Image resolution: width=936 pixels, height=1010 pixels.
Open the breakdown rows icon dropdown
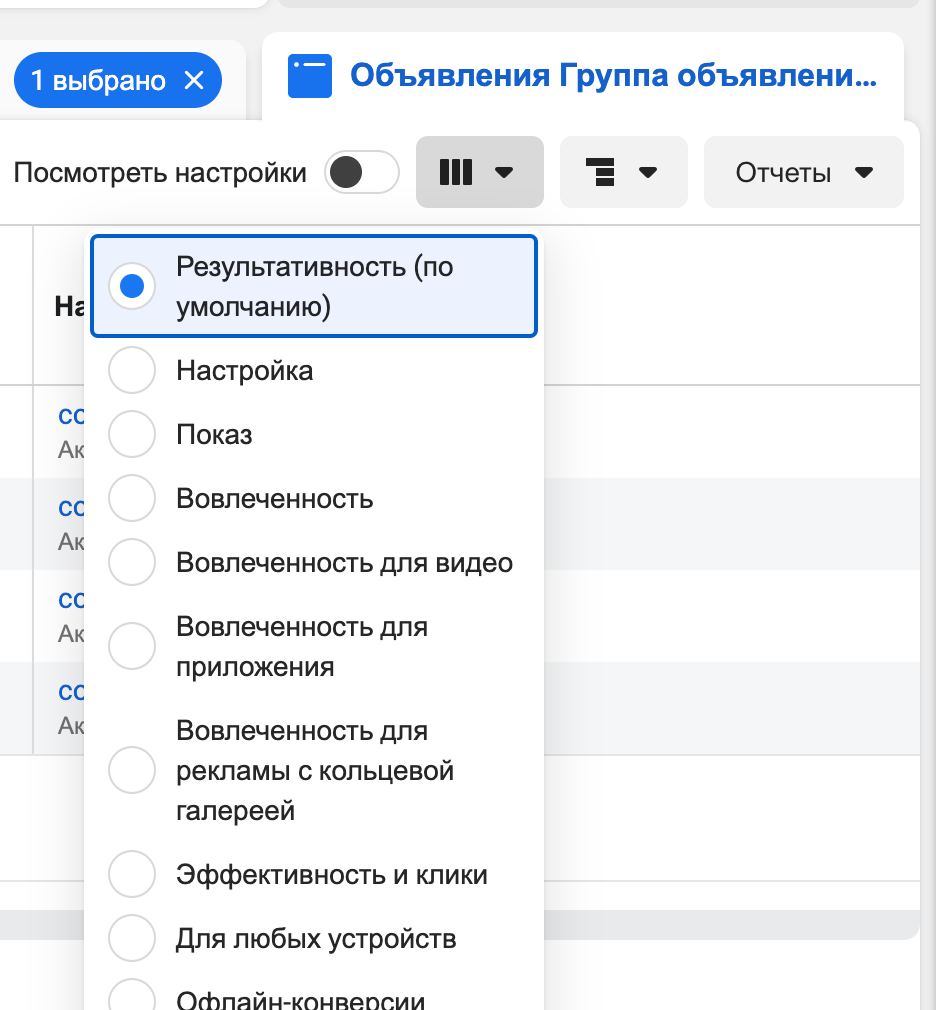point(623,173)
